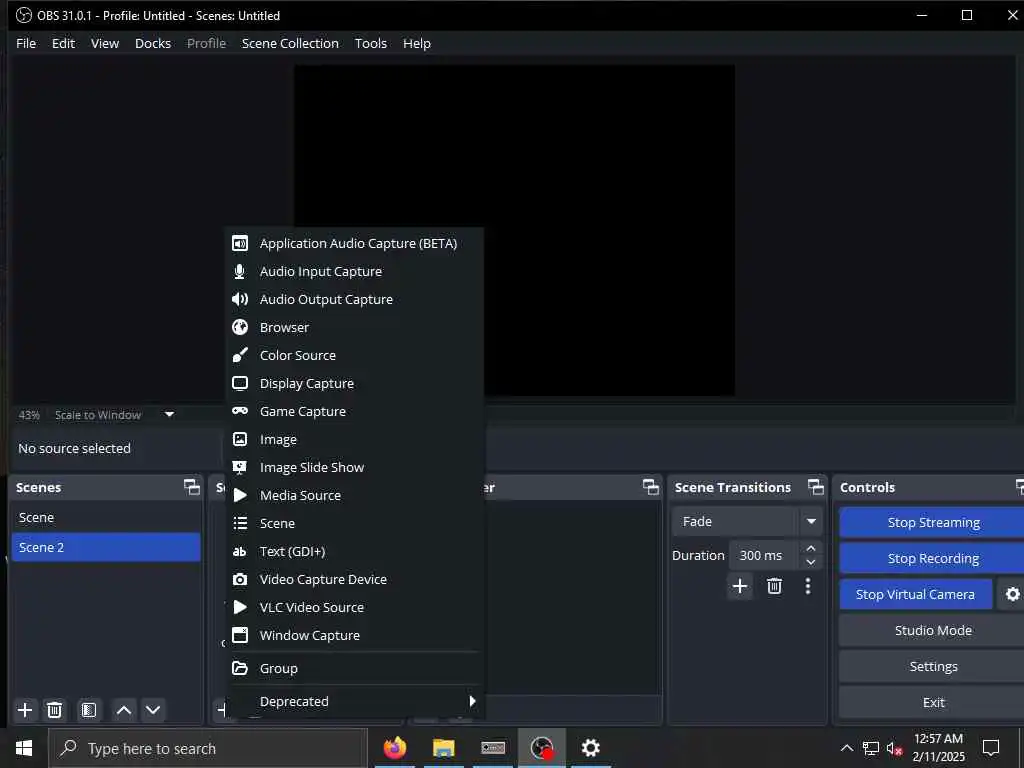The width and height of the screenshot is (1024, 768).
Task: Move scene up with the up arrow
Action: tap(123, 710)
